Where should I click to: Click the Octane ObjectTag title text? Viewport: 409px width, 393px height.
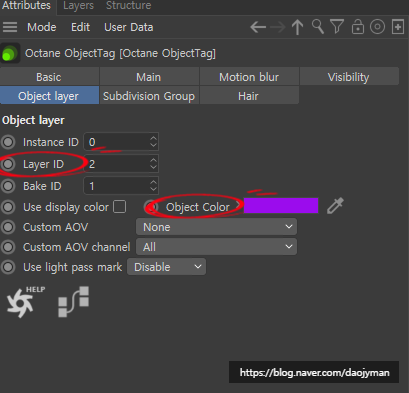point(120,53)
